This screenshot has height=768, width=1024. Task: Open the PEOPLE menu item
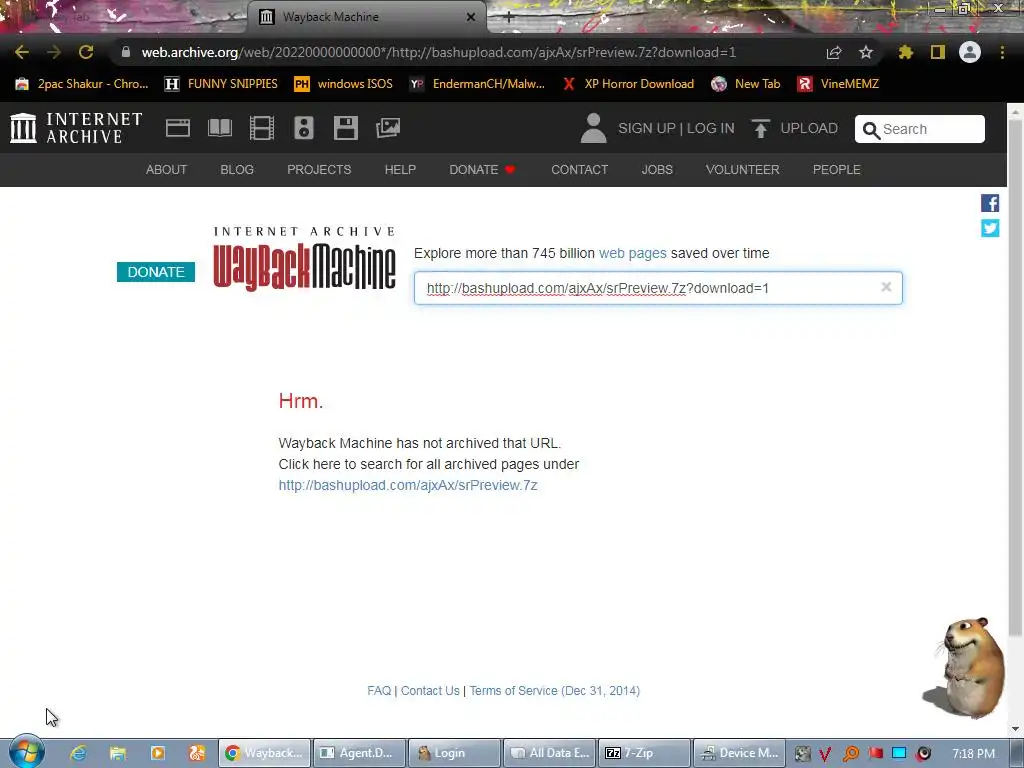(x=837, y=170)
